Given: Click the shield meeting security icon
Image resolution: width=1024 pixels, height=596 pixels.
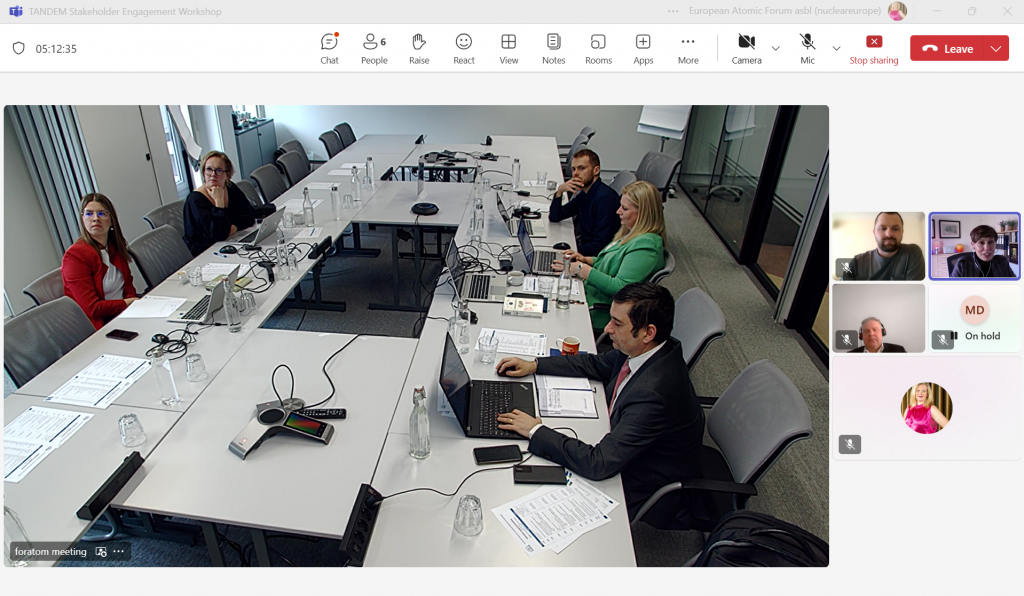Looking at the screenshot, I should pos(18,48).
